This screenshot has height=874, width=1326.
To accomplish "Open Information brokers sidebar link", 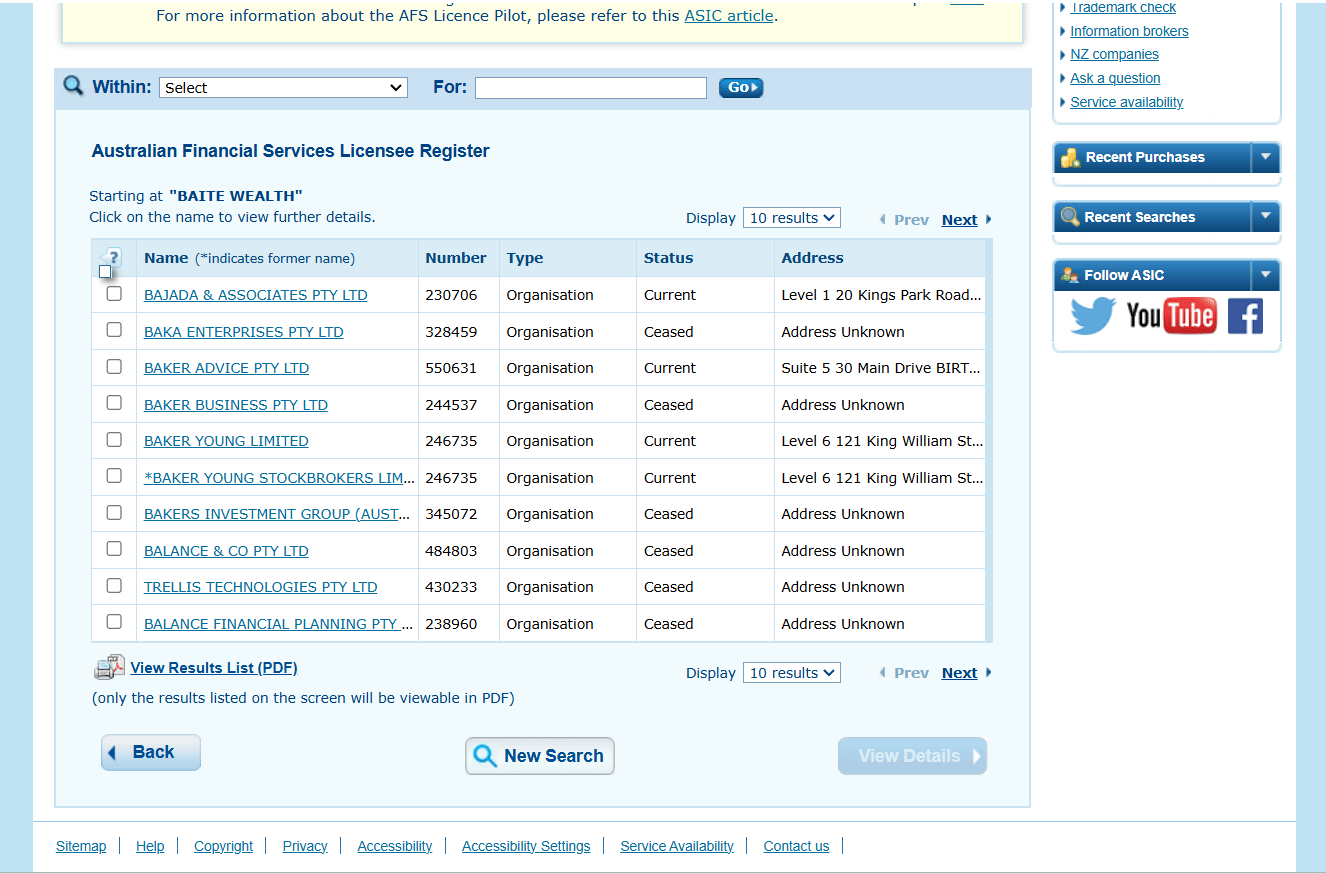I will (x=1129, y=31).
